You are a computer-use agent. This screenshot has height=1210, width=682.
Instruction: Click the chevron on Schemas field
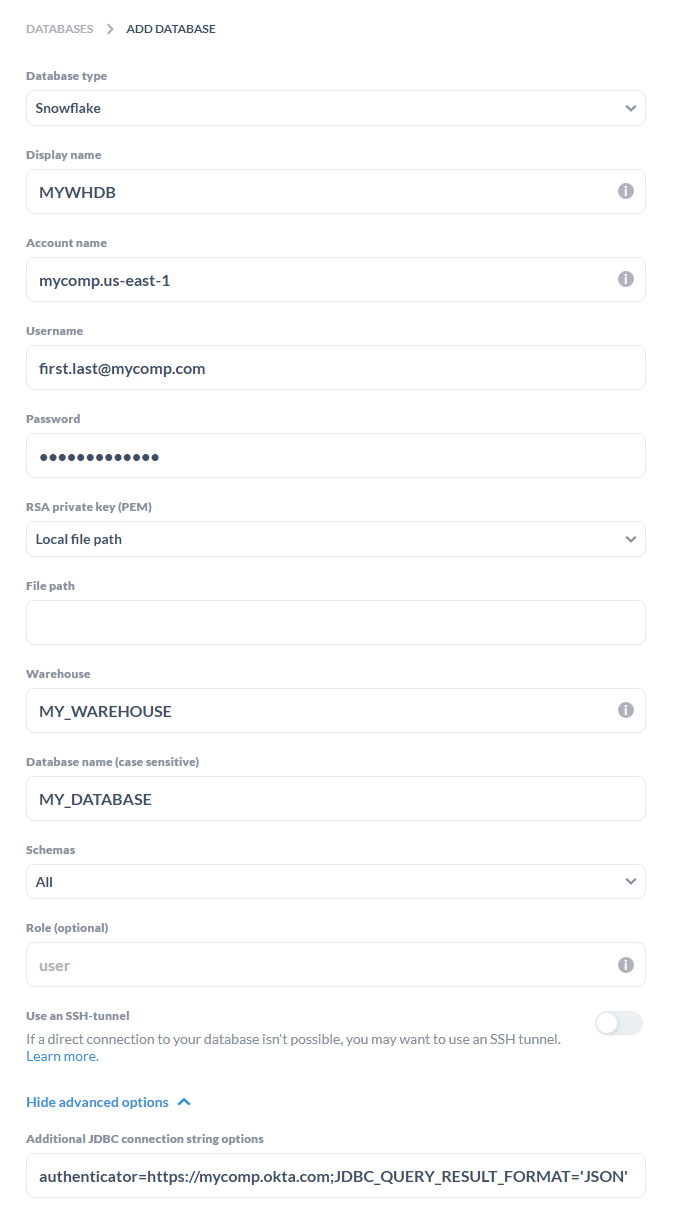[631, 881]
